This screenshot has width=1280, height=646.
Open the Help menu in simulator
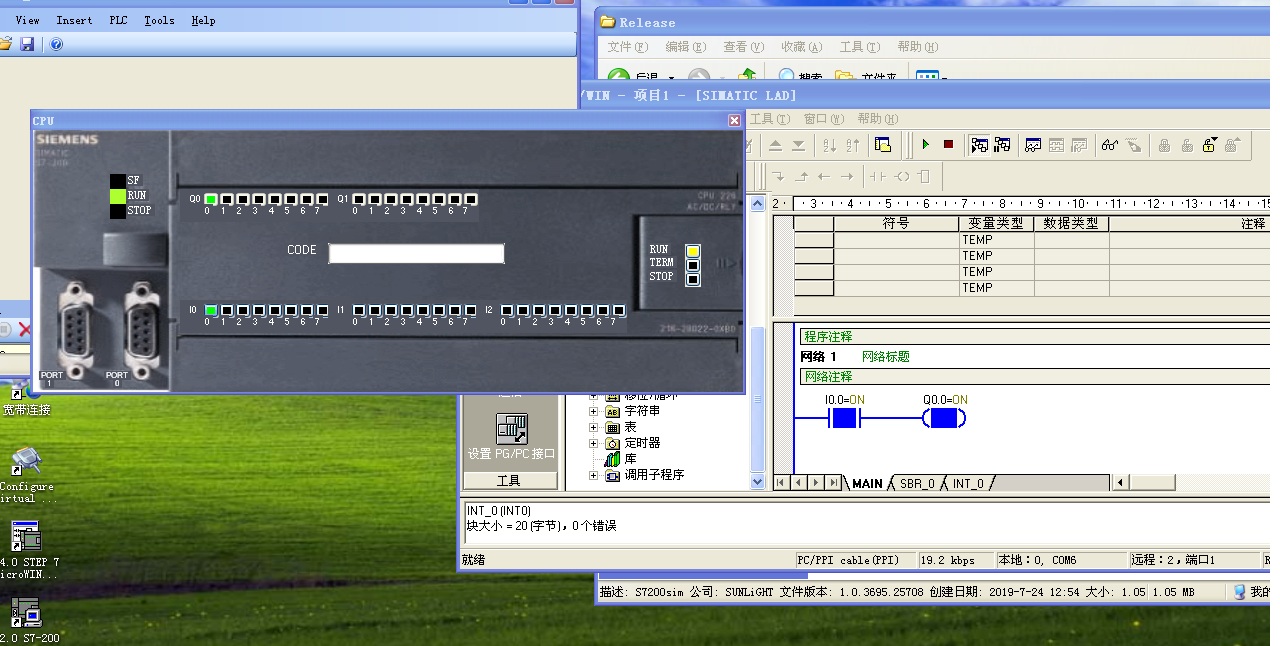tap(203, 20)
